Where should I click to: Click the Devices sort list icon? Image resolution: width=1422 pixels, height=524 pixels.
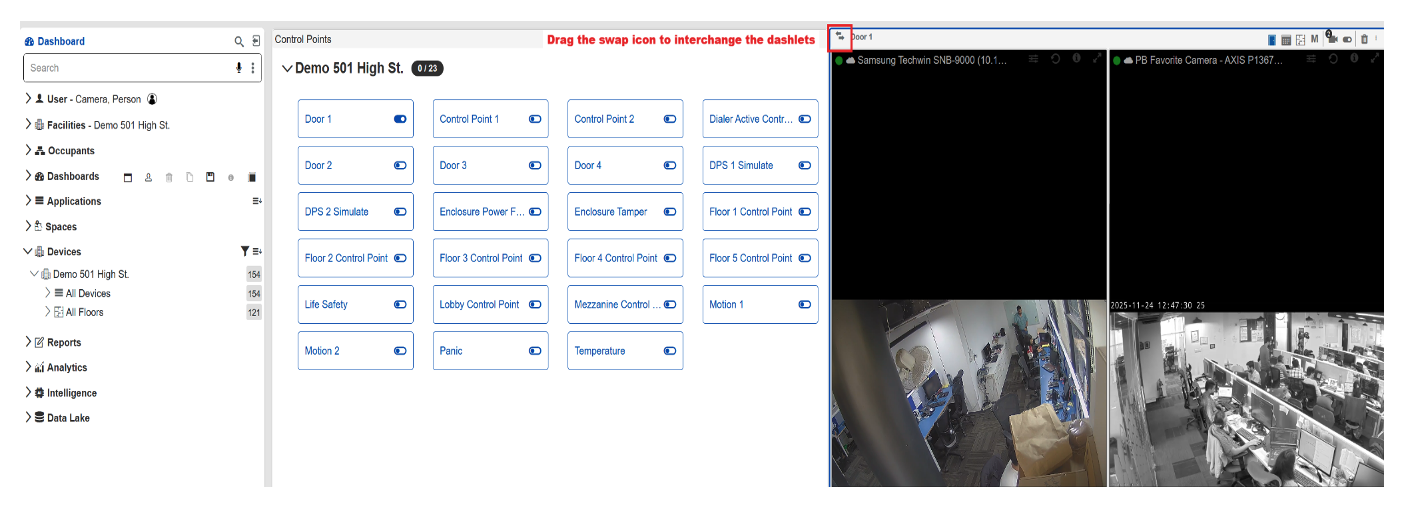(257, 252)
